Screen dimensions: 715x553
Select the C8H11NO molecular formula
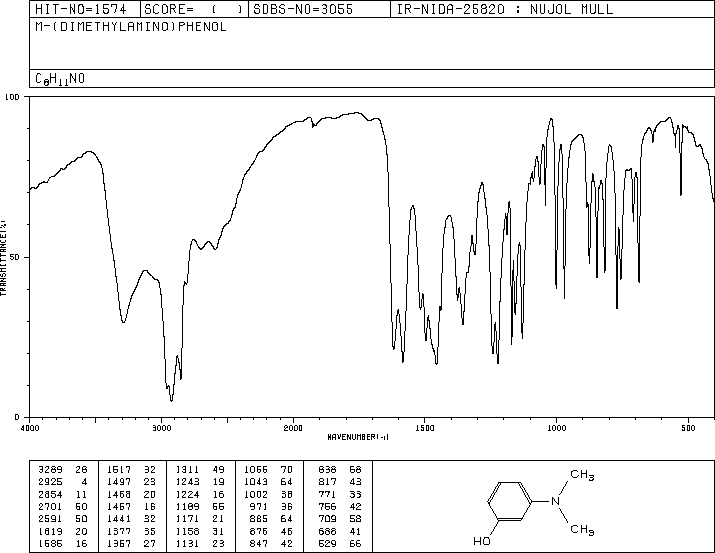[60, 79]
